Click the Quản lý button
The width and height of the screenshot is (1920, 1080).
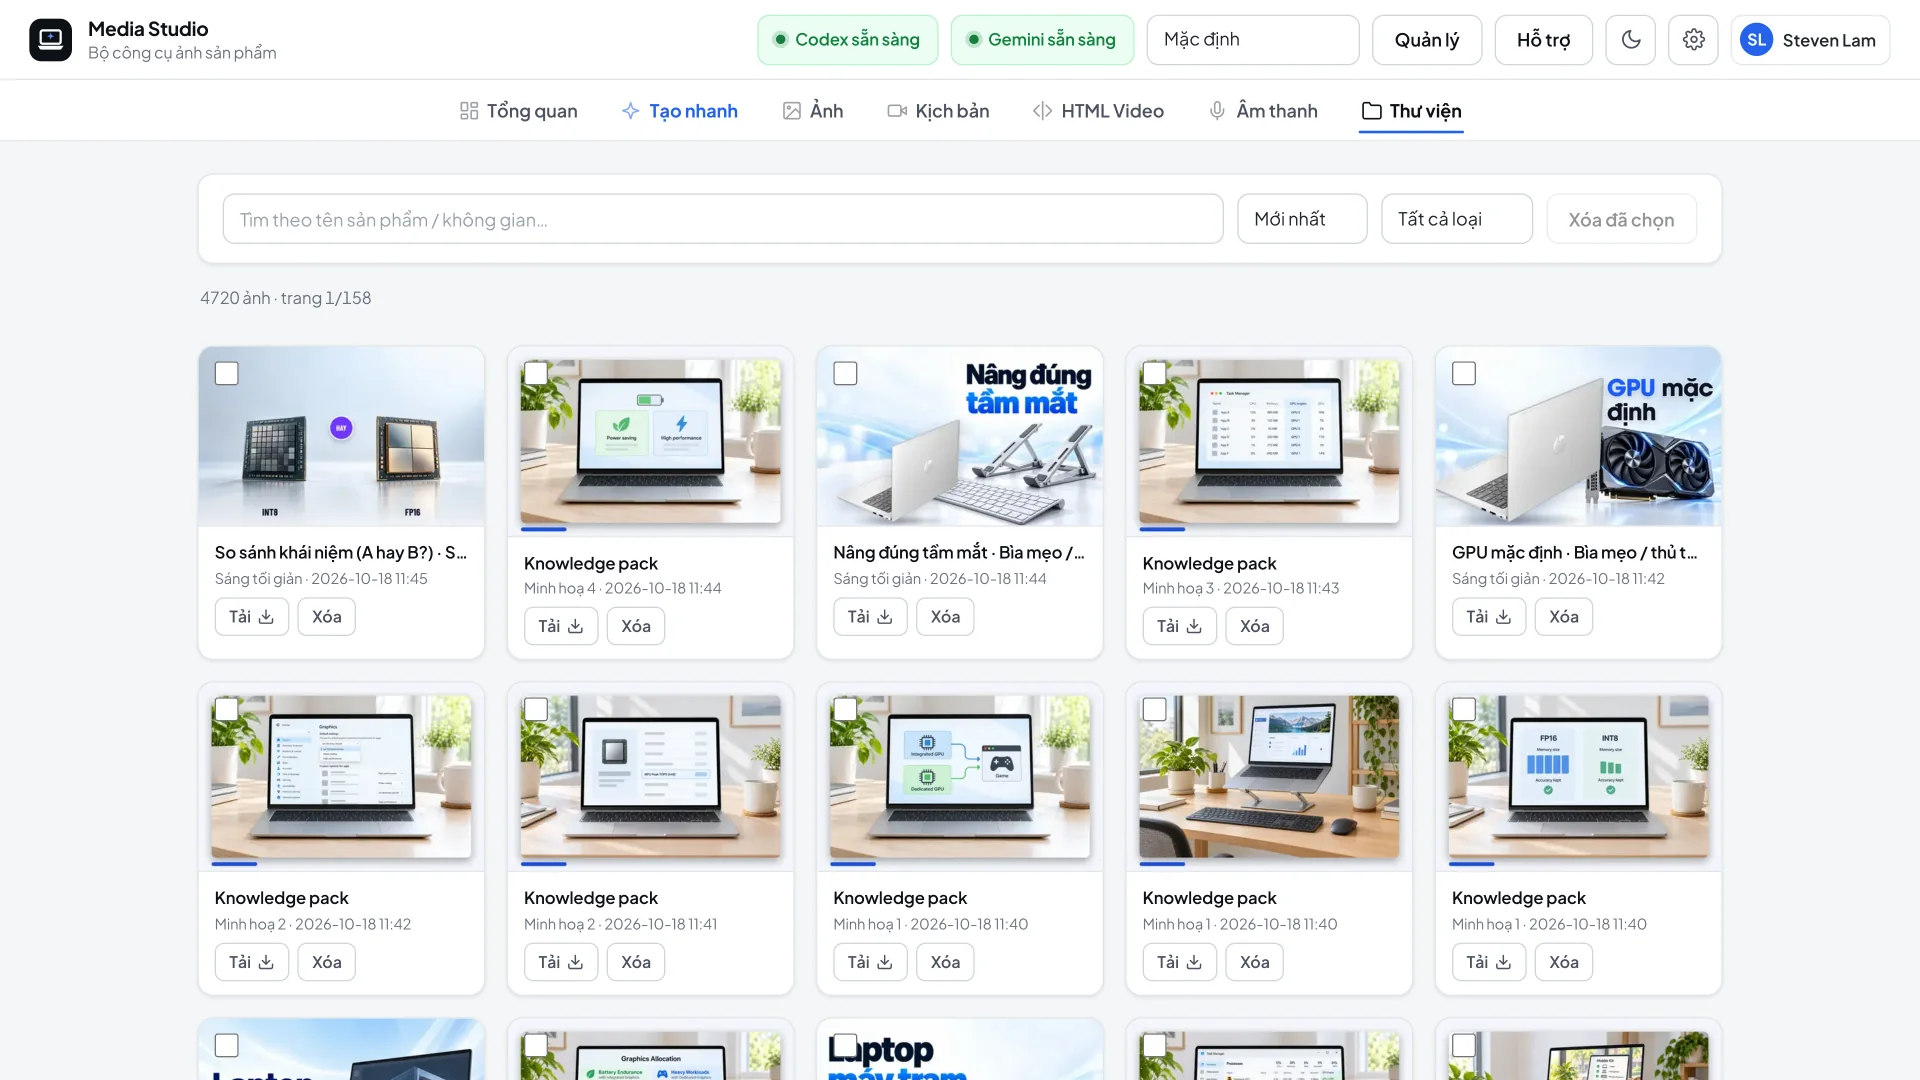1427,40
